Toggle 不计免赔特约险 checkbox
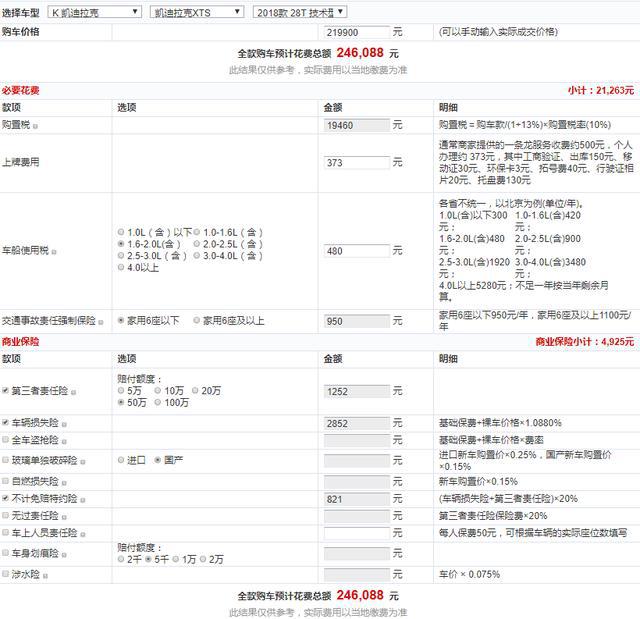This screenshot has height=619, width=640. click(x=5, y=498)
